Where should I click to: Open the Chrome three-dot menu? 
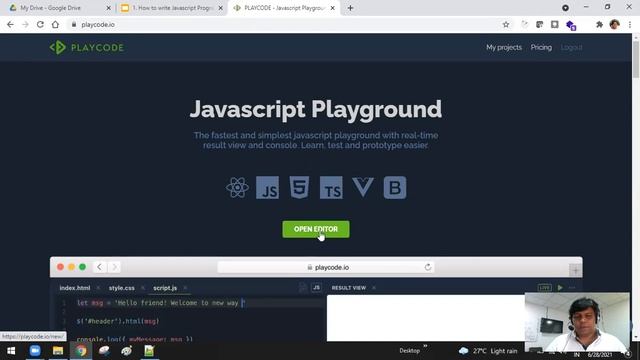coord(630,24)
